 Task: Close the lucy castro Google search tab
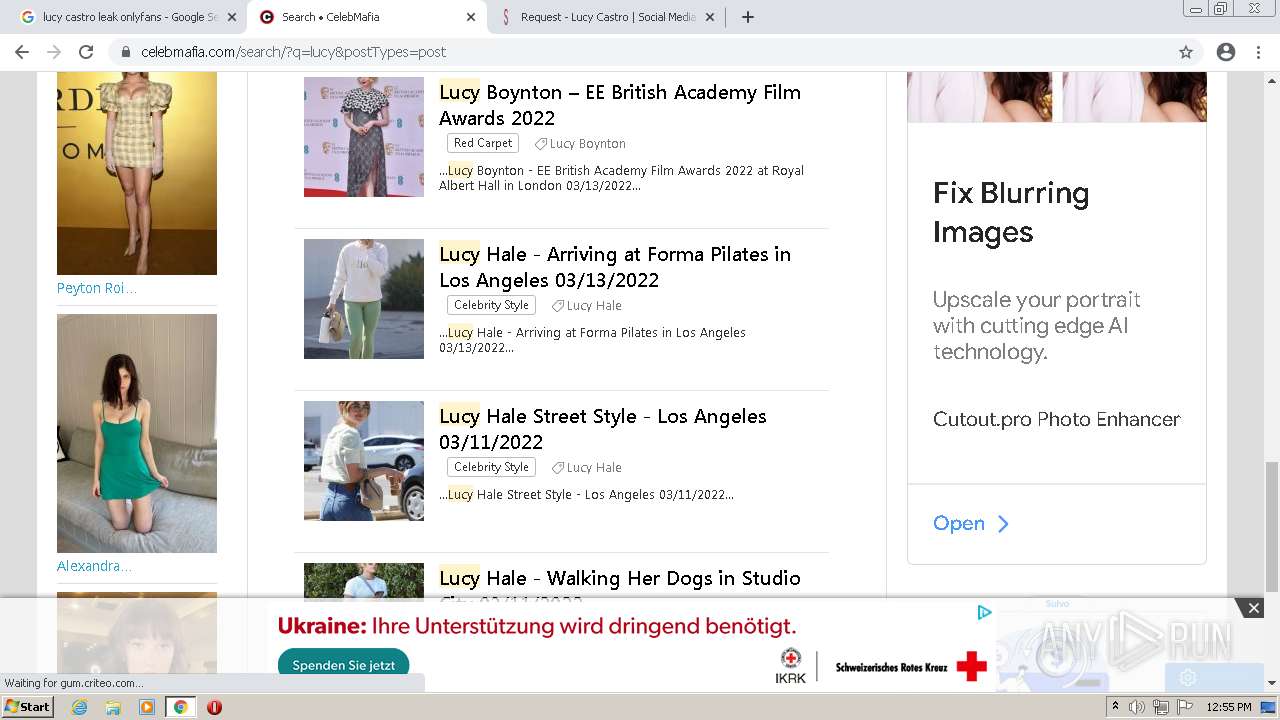[232, 17]
